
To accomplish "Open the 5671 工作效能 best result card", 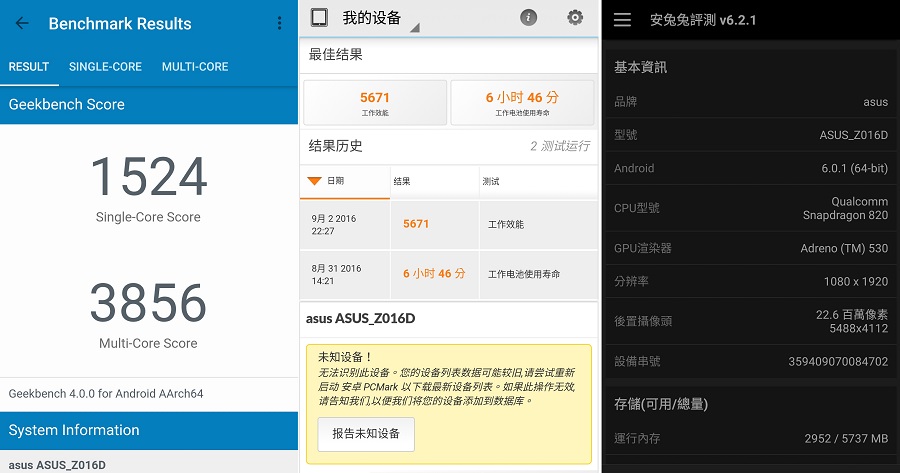I will tap(375, 103).
